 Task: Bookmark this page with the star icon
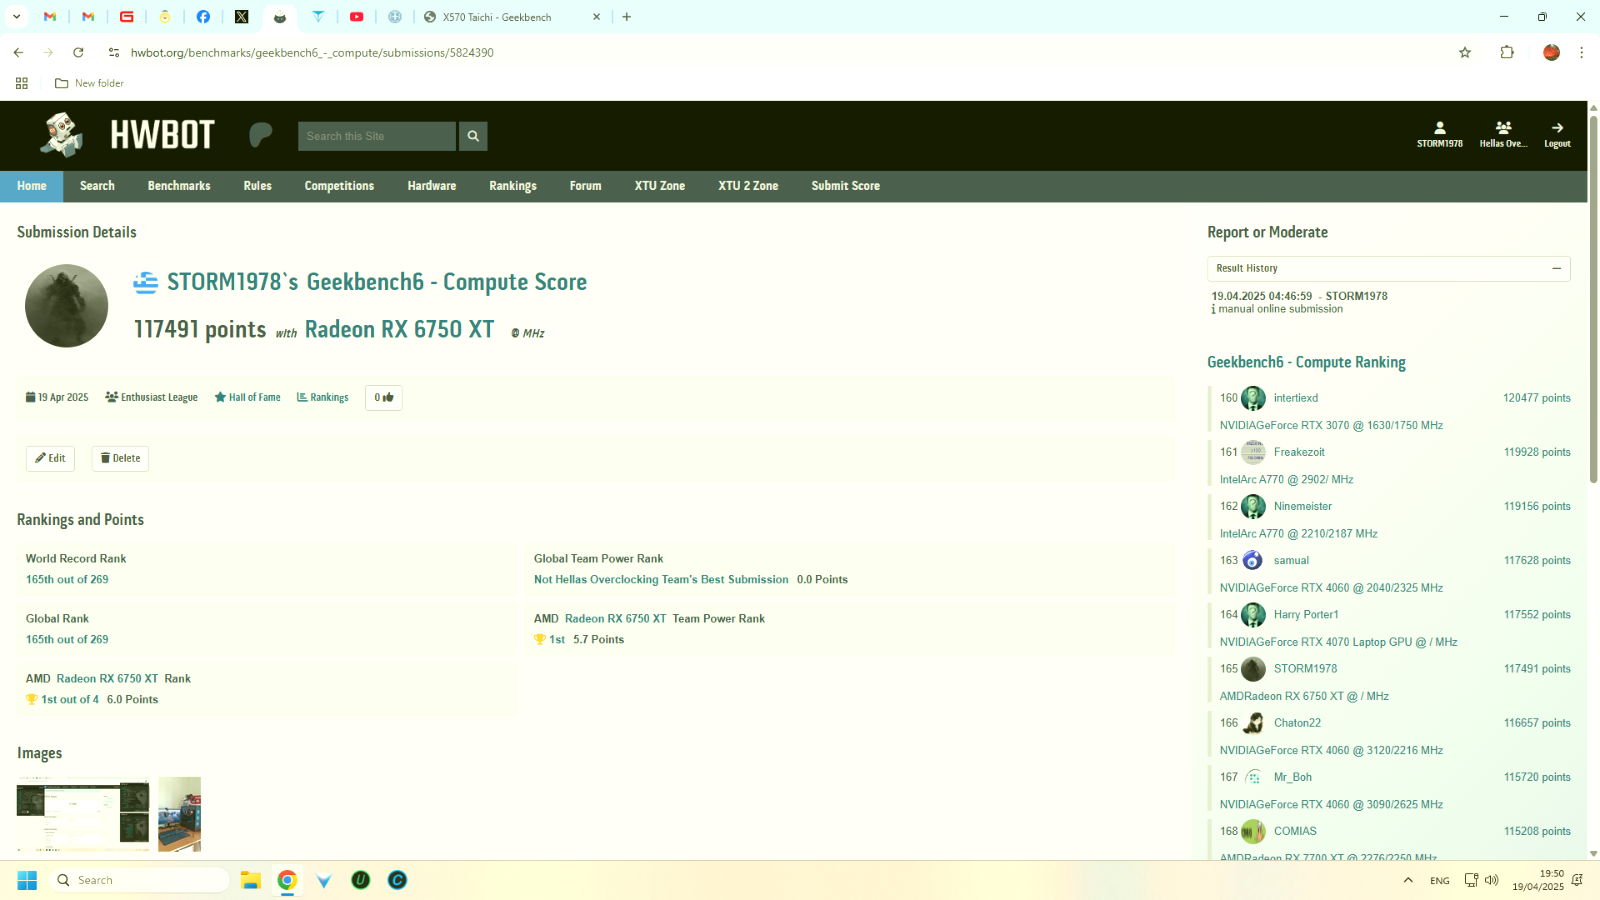tap(1465, 53)
